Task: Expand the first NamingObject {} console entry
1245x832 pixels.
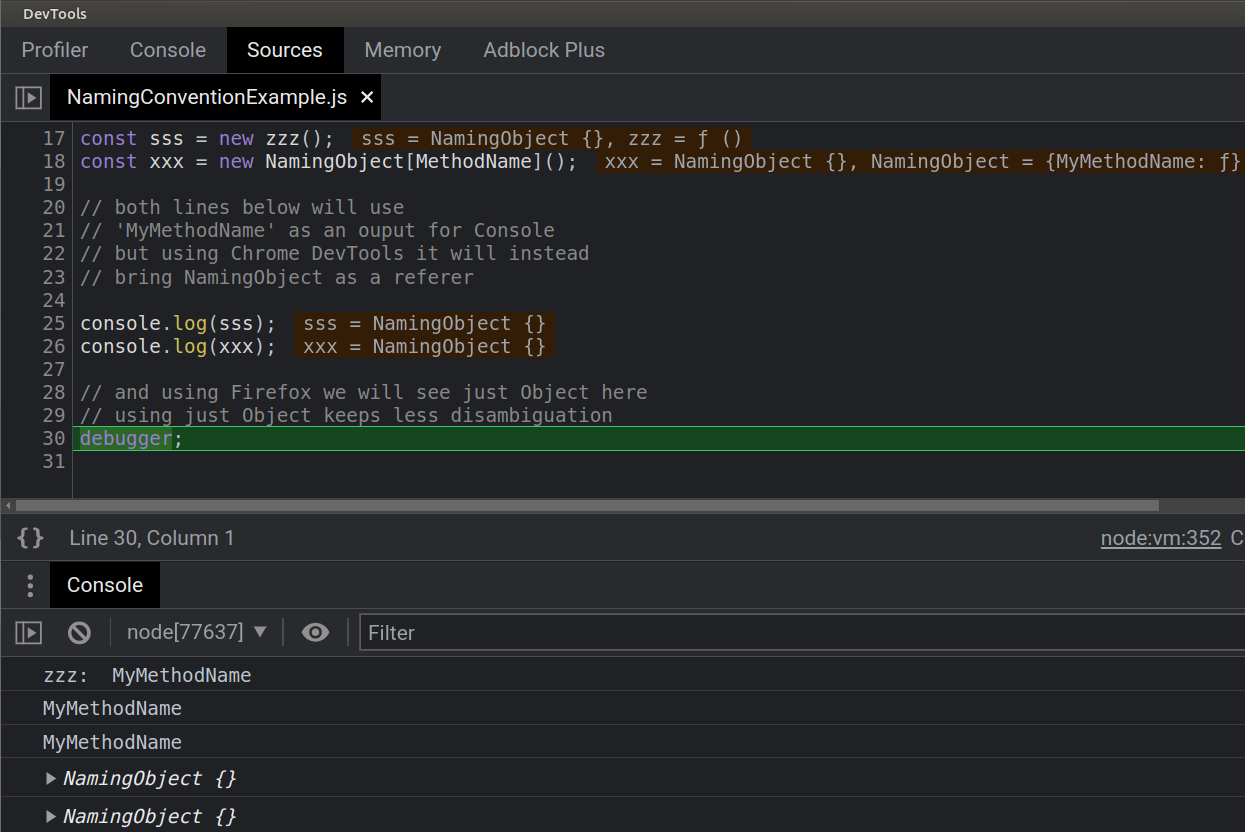Action: (x=50, y=778)
